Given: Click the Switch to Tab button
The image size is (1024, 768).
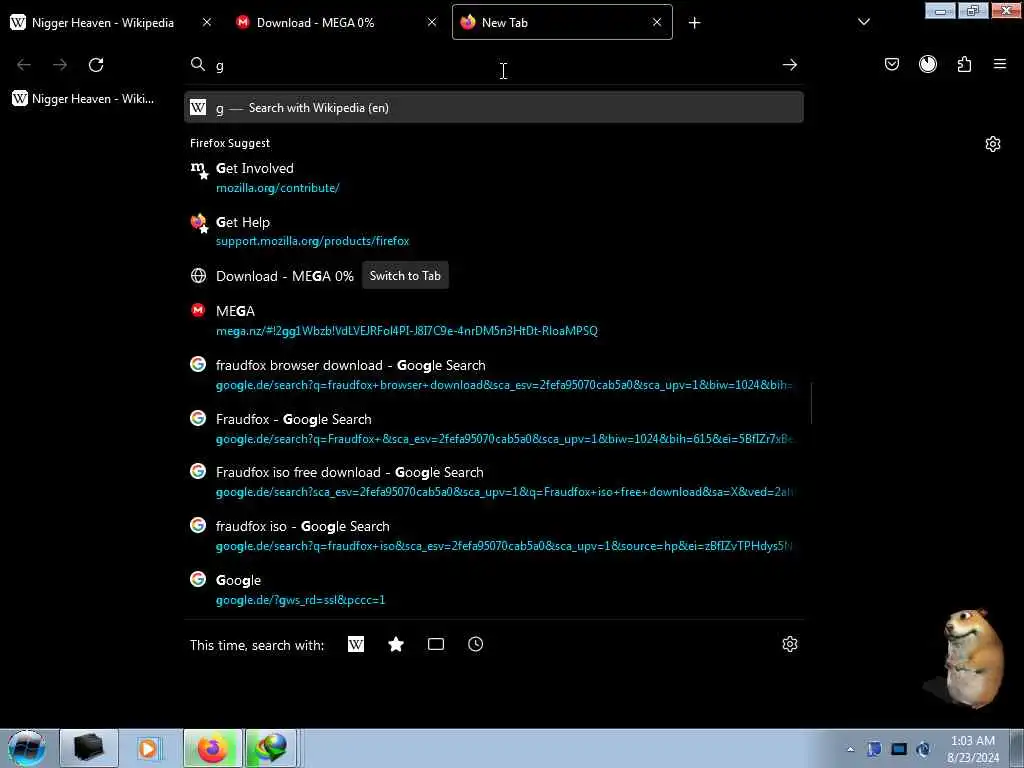Looking at the screenshot, I should click(x=405, y=276).
